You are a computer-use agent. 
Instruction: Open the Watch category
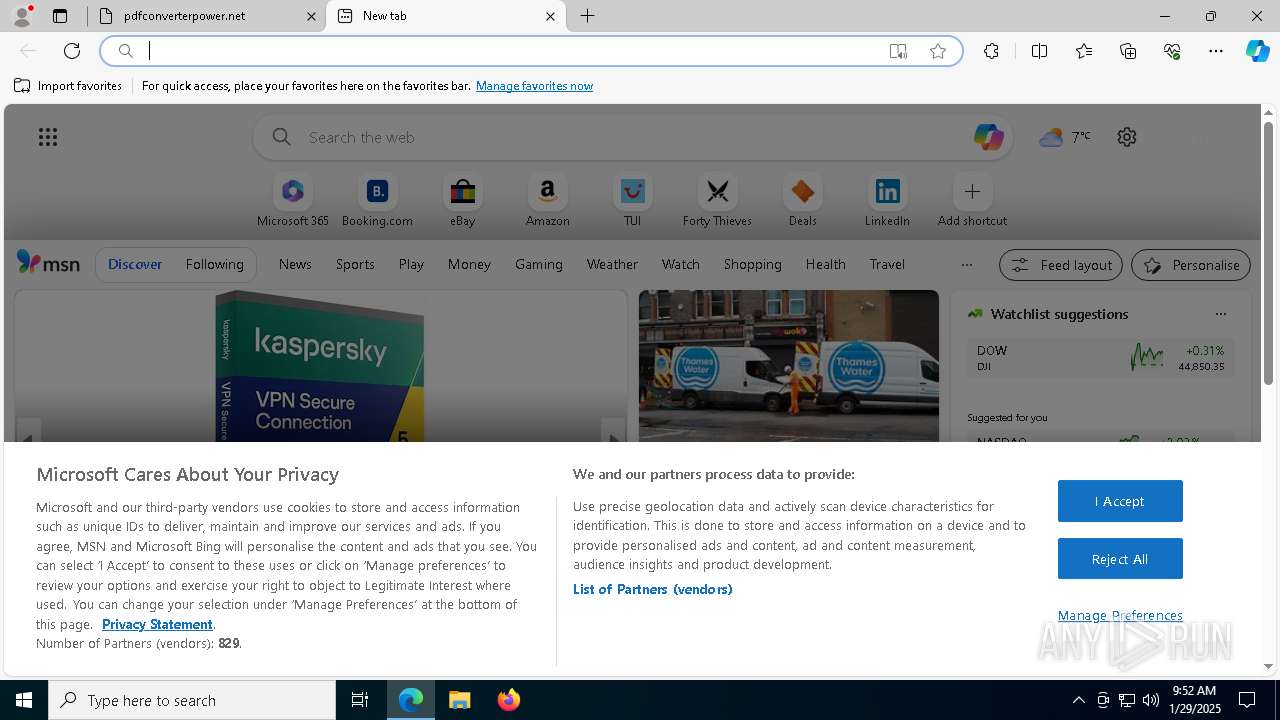tap(681, 264)
